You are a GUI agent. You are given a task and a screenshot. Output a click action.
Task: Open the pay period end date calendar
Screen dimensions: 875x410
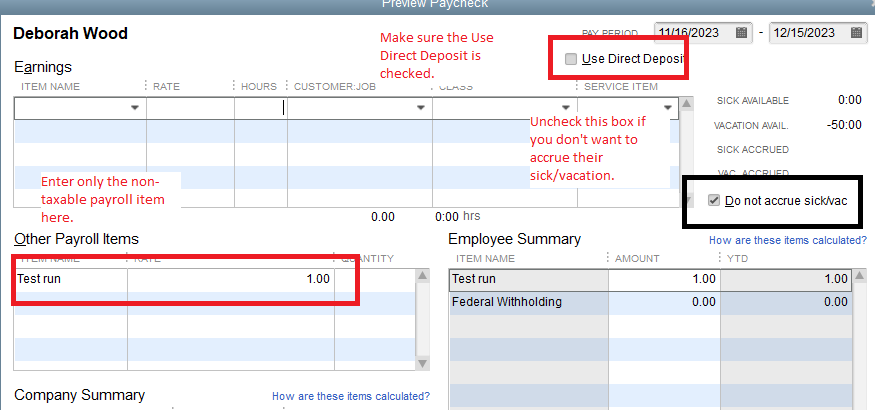click(x=857, y=32)
